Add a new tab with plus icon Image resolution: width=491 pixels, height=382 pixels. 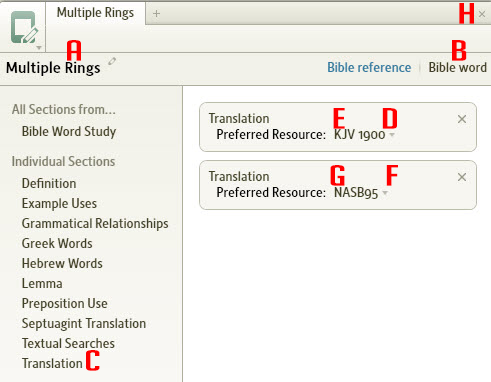click(x=156, y=13)
